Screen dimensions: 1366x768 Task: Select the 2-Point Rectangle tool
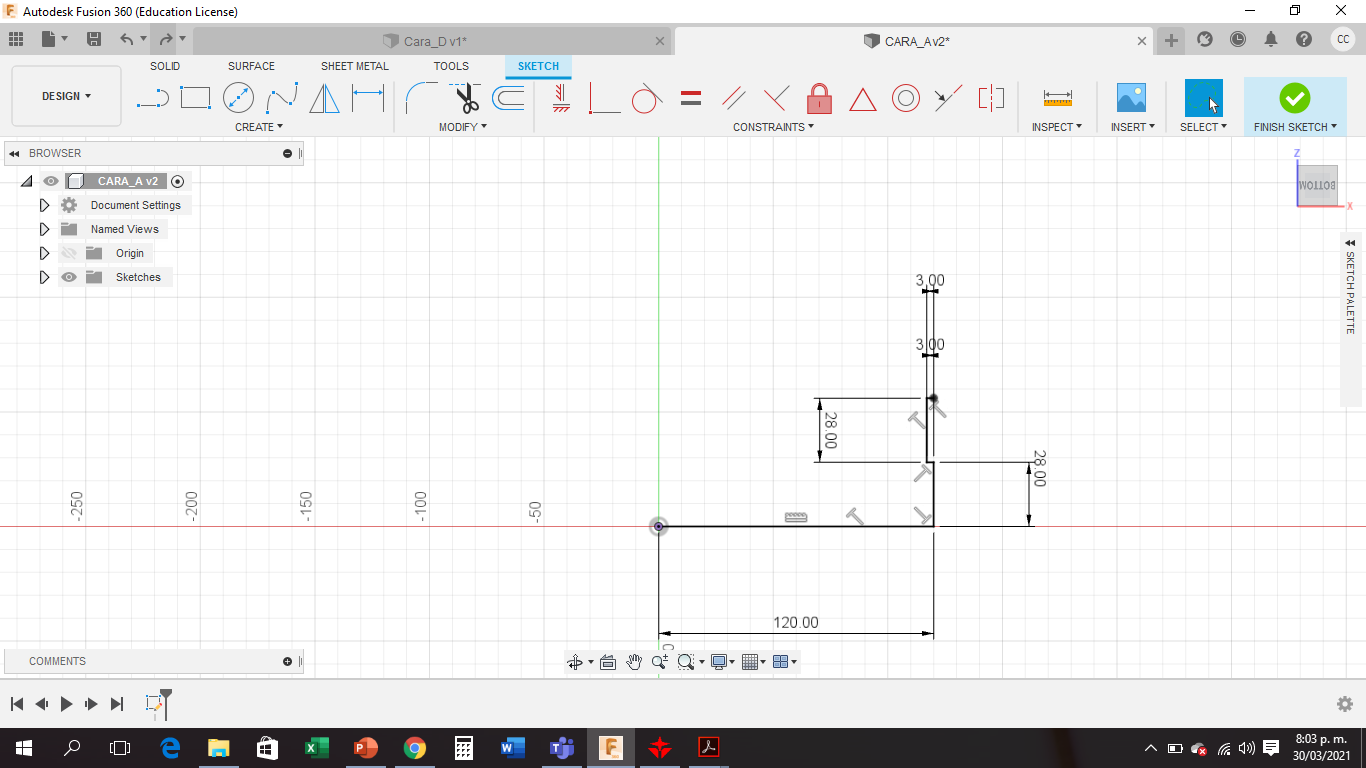tap(195, 98)
